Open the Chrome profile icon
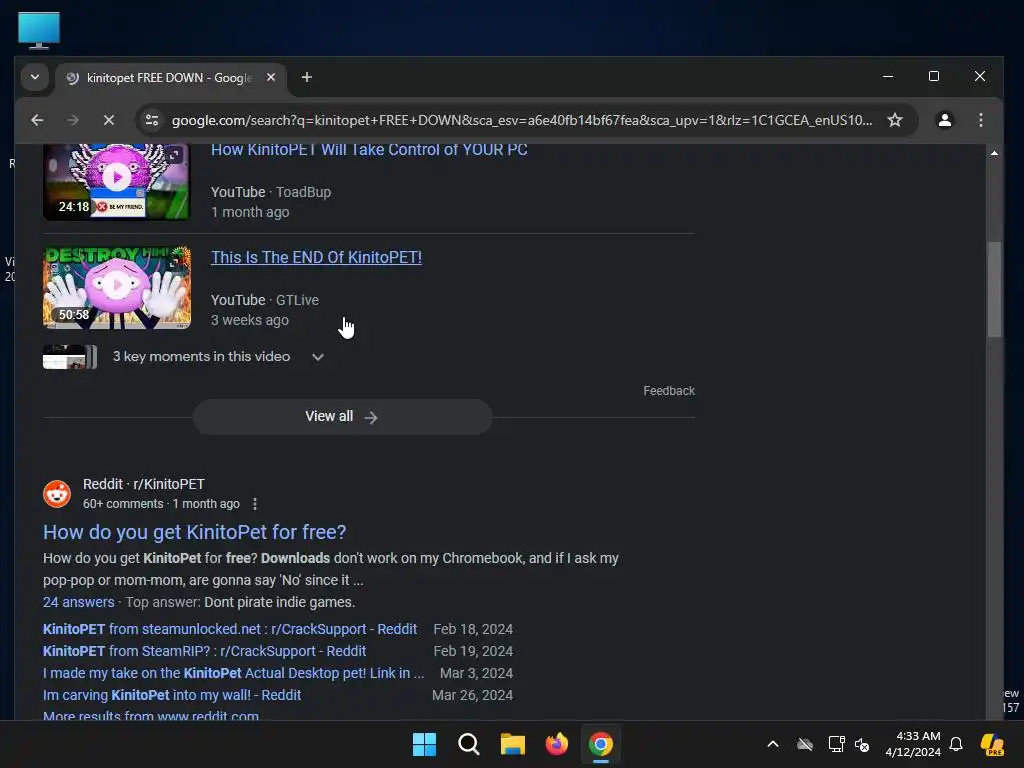1024x768 pixels. click(944, 120)
